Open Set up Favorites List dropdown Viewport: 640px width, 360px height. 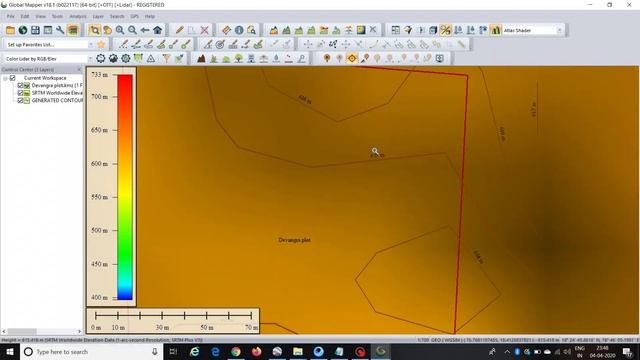(x=90, y=44)
